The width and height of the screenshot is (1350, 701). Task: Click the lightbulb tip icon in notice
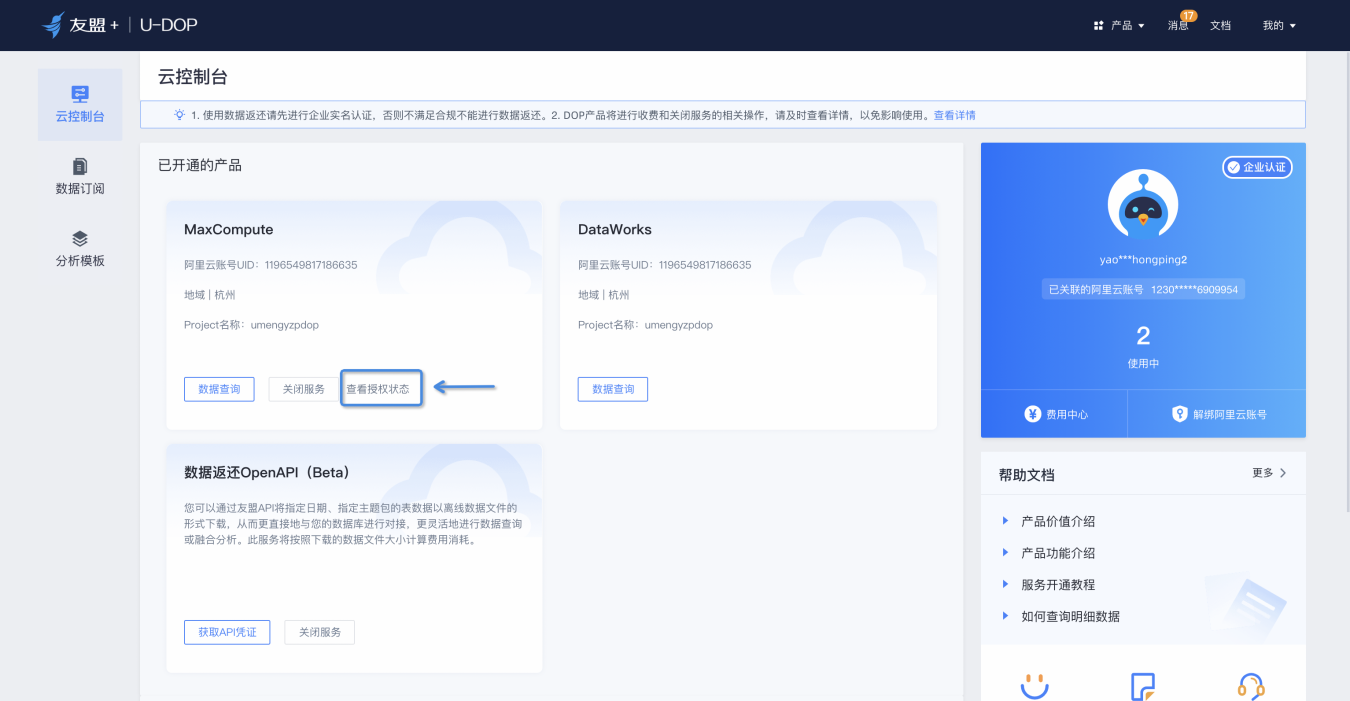pos(180,115)
